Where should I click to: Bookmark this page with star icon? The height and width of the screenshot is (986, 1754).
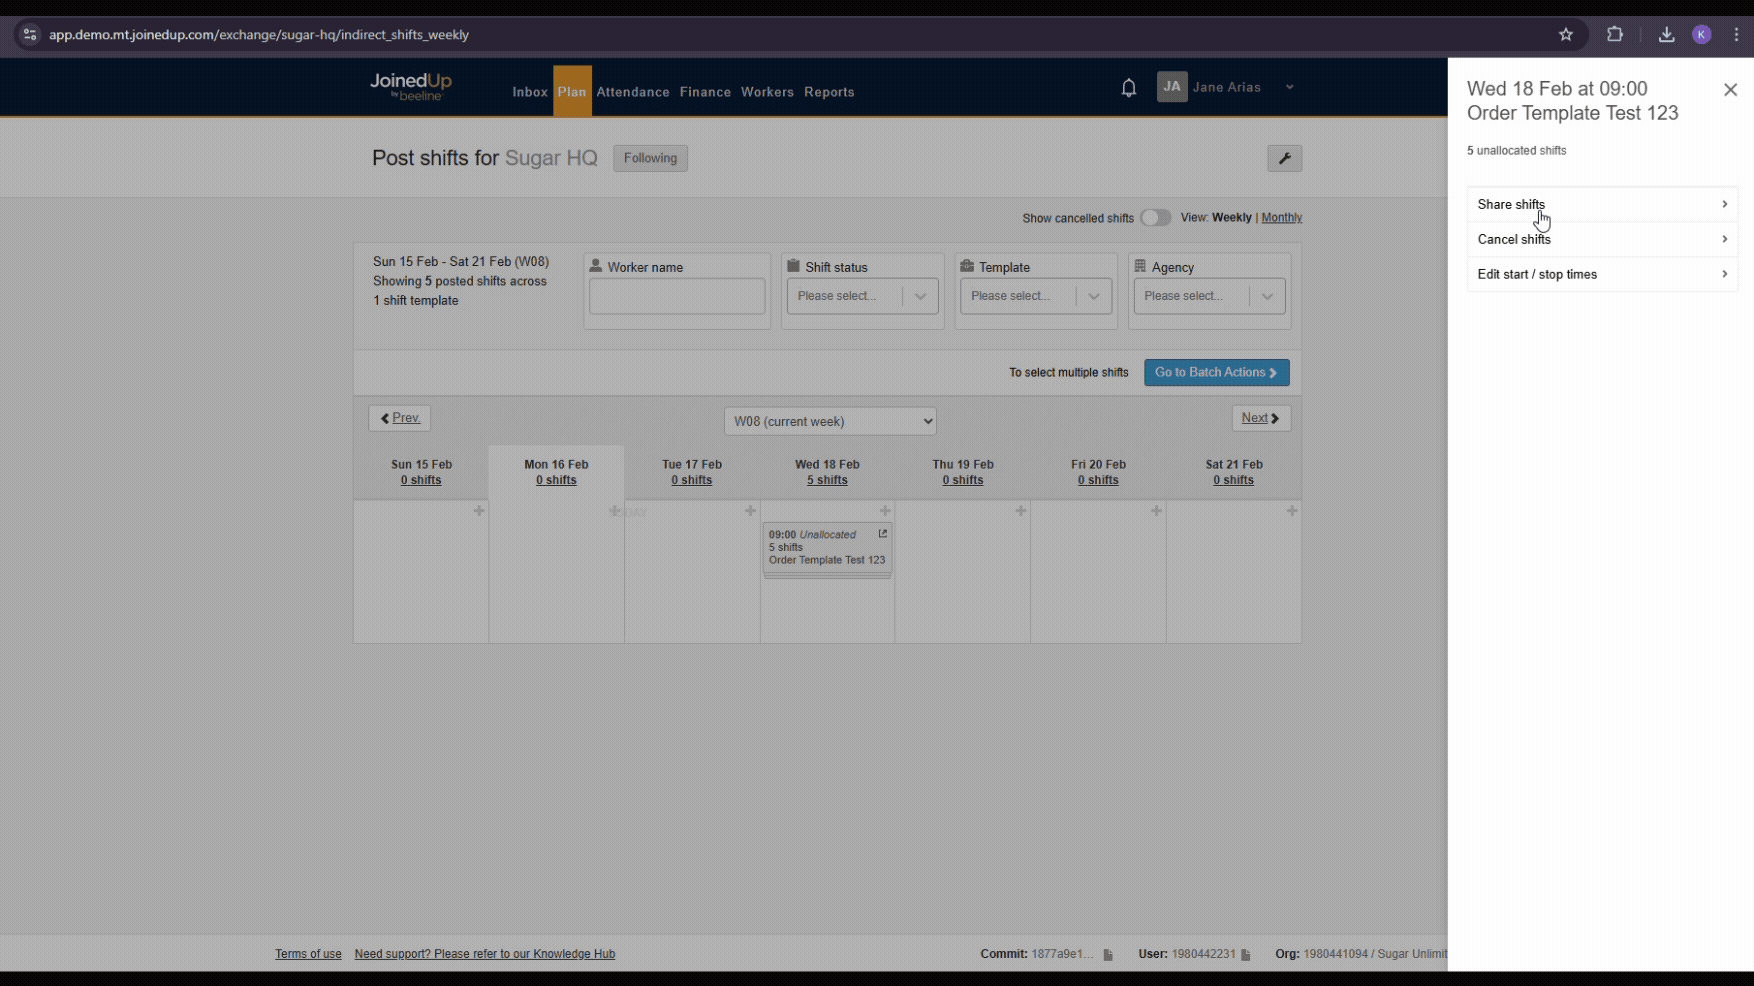coord(1565,34)
